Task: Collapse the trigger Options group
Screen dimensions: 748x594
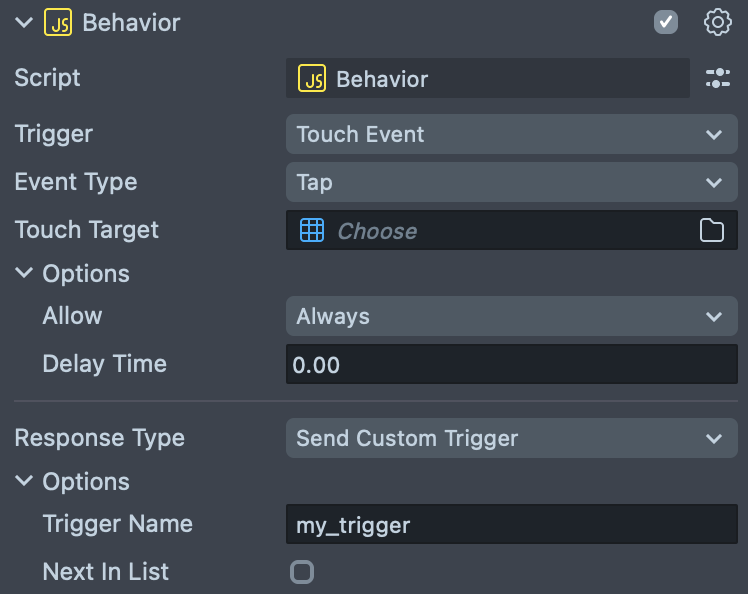Action: [x=24, y=273]
